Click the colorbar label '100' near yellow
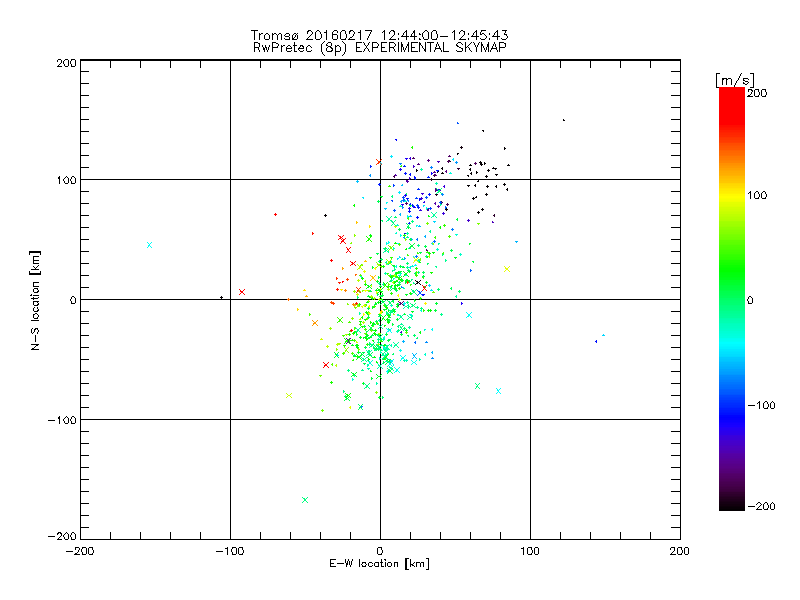Viewport: 800px width, 600px height. (757, 195)
